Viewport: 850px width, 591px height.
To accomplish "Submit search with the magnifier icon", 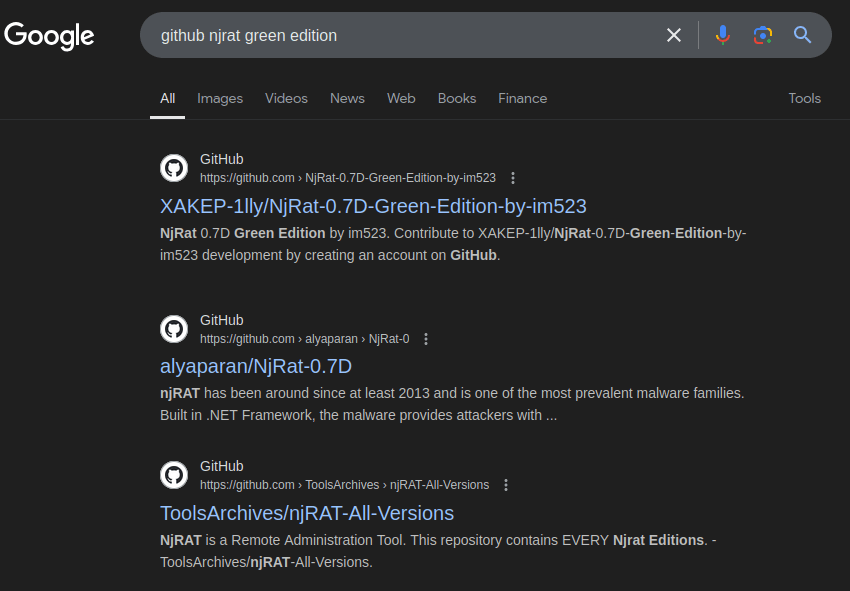I will point(802,35).
